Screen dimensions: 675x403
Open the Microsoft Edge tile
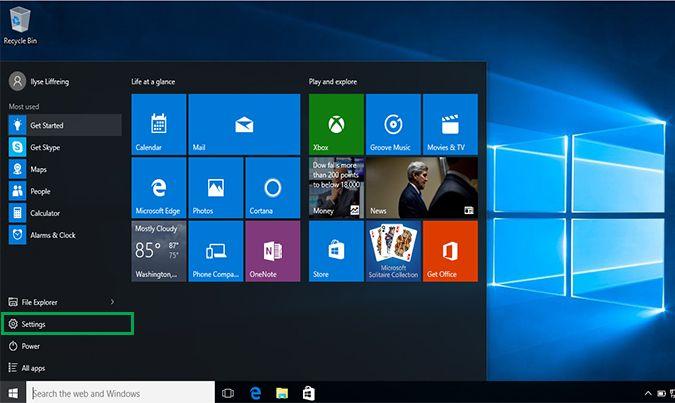[x=159, y=188]
